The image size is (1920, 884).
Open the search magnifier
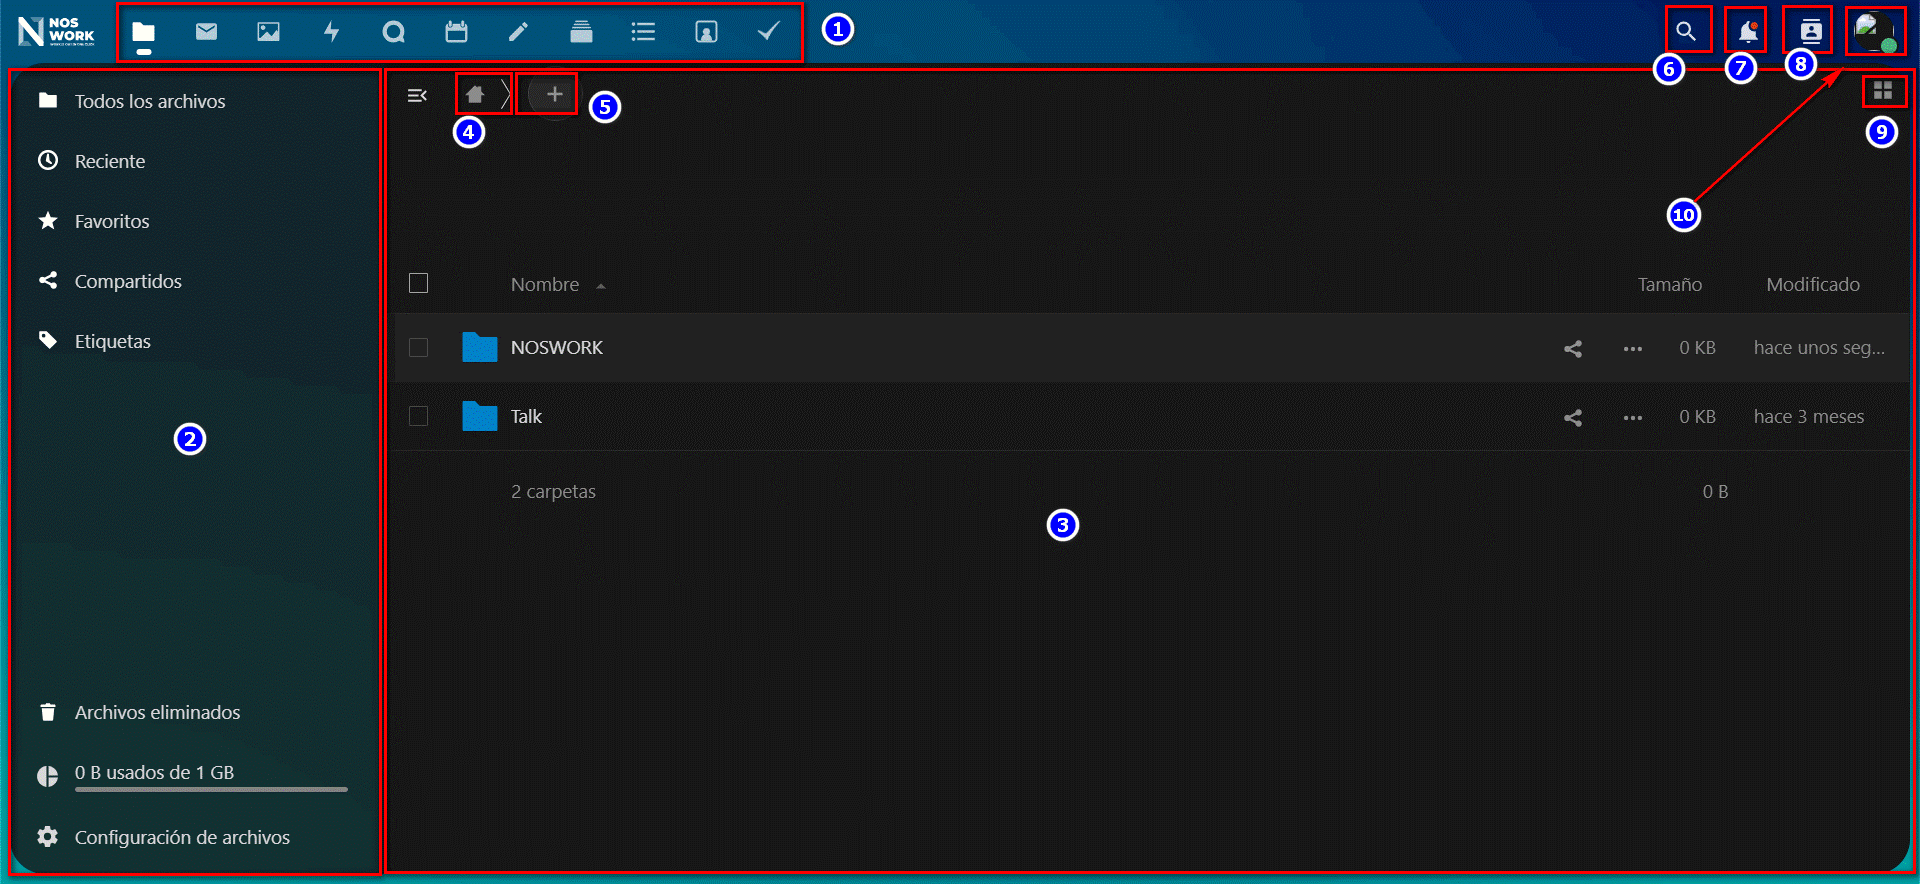[1686, 31]
